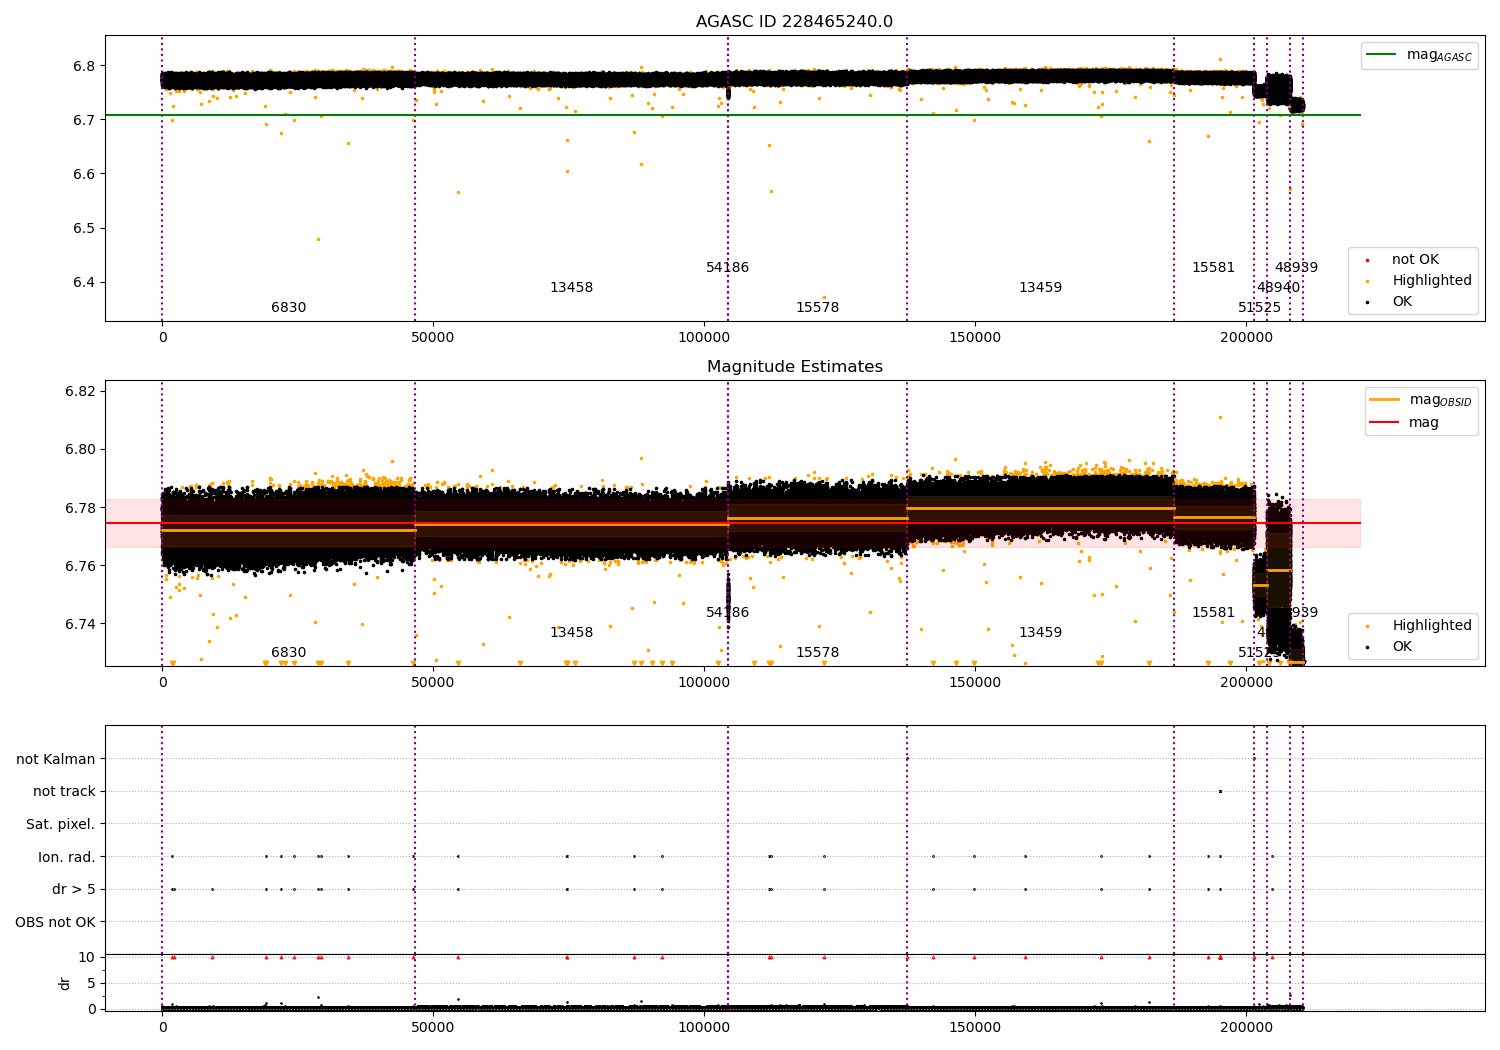
Task: Click x-axis tick 200000 under middle plot
Action: coord(1246,683)
